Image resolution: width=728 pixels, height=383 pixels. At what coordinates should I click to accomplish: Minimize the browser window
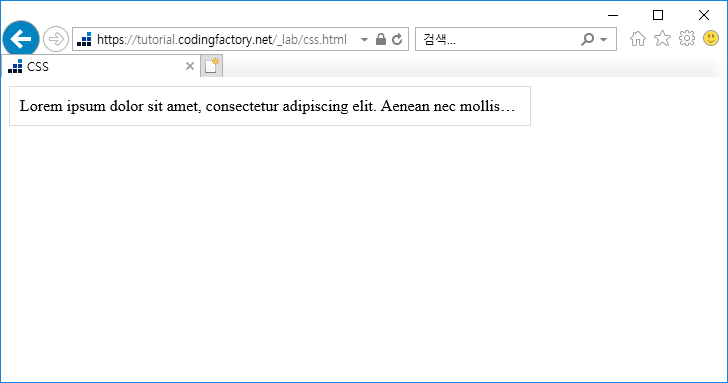tap(613, 15)
